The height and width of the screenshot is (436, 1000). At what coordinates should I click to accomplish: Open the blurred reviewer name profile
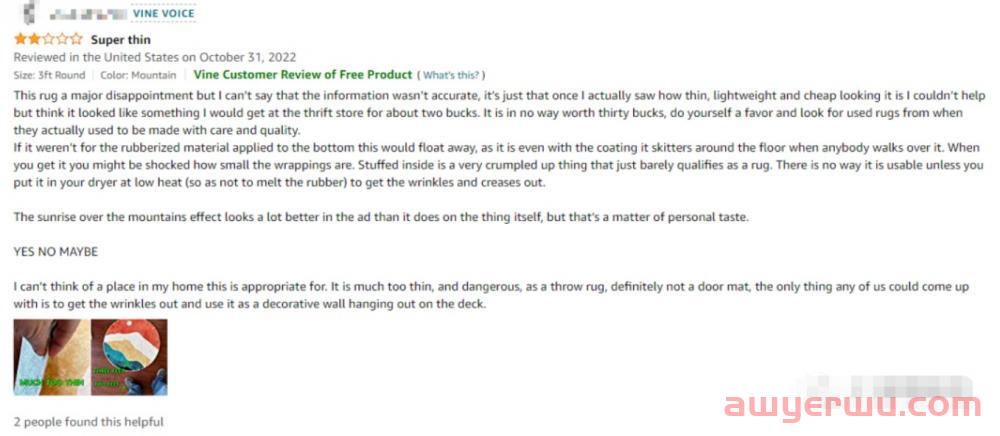pyautogui.click(x=90, y=14)
